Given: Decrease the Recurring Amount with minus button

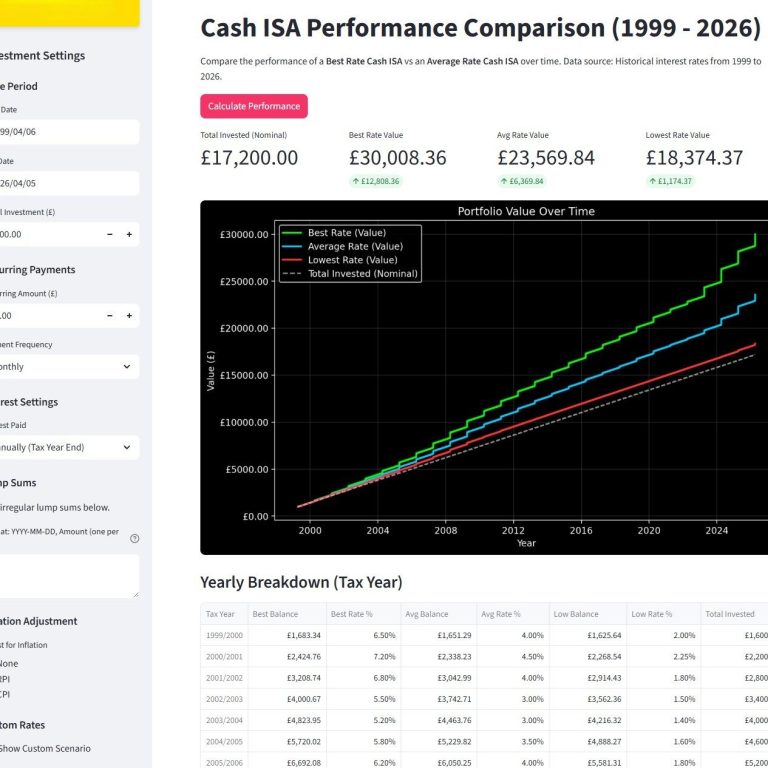Looking at the screenshot, I should (x=109, y=315).
